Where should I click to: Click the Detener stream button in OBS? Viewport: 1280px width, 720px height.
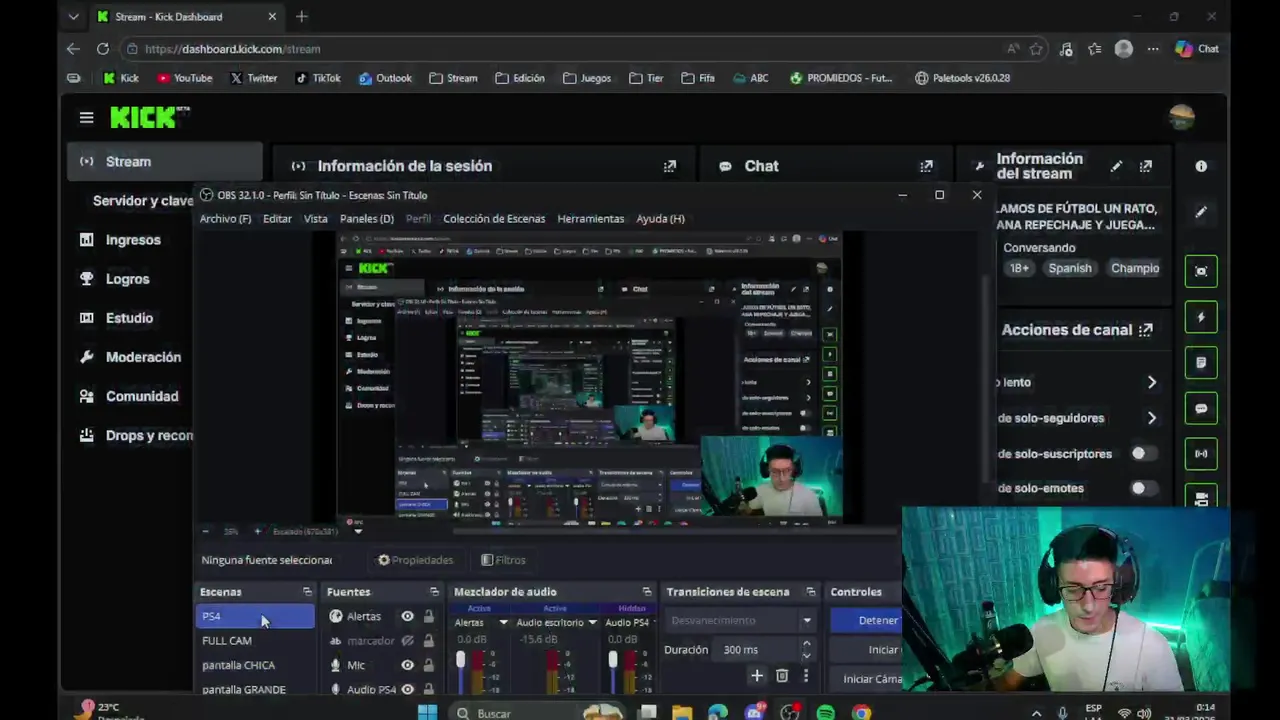(x=867, y=620)
